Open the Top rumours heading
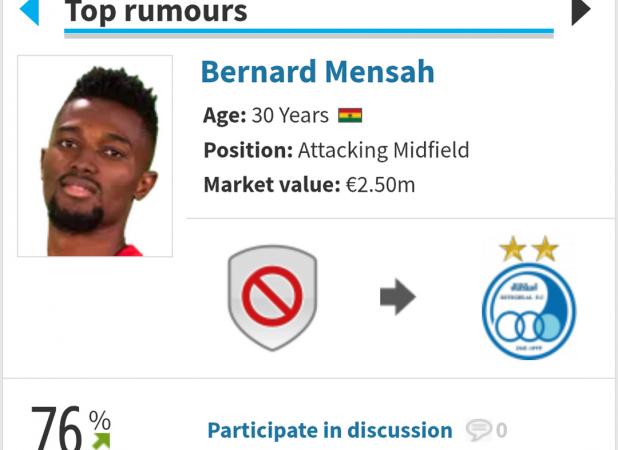Image resolution: width=618 pixels, height=450 pixels. (x=156, y=12)
